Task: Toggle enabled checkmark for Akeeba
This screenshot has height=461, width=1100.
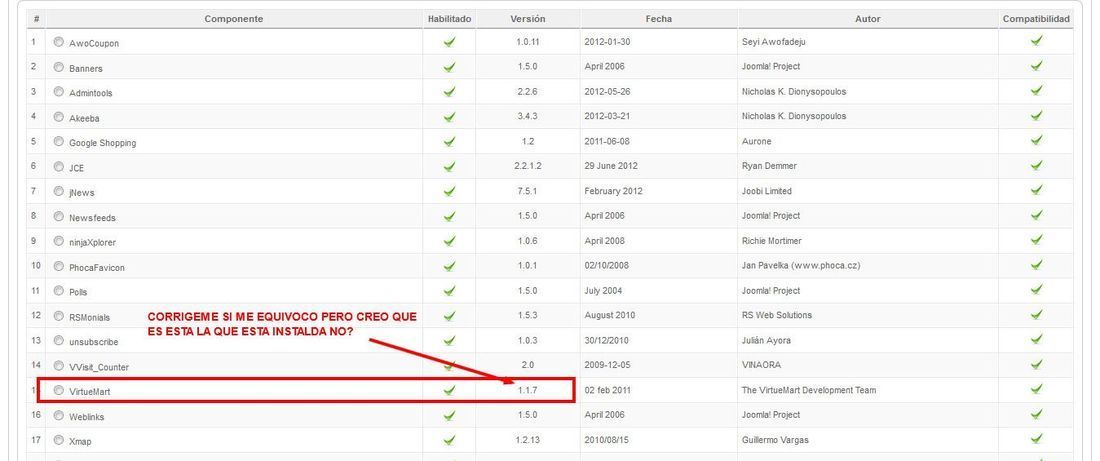Action: click(450, 117)
